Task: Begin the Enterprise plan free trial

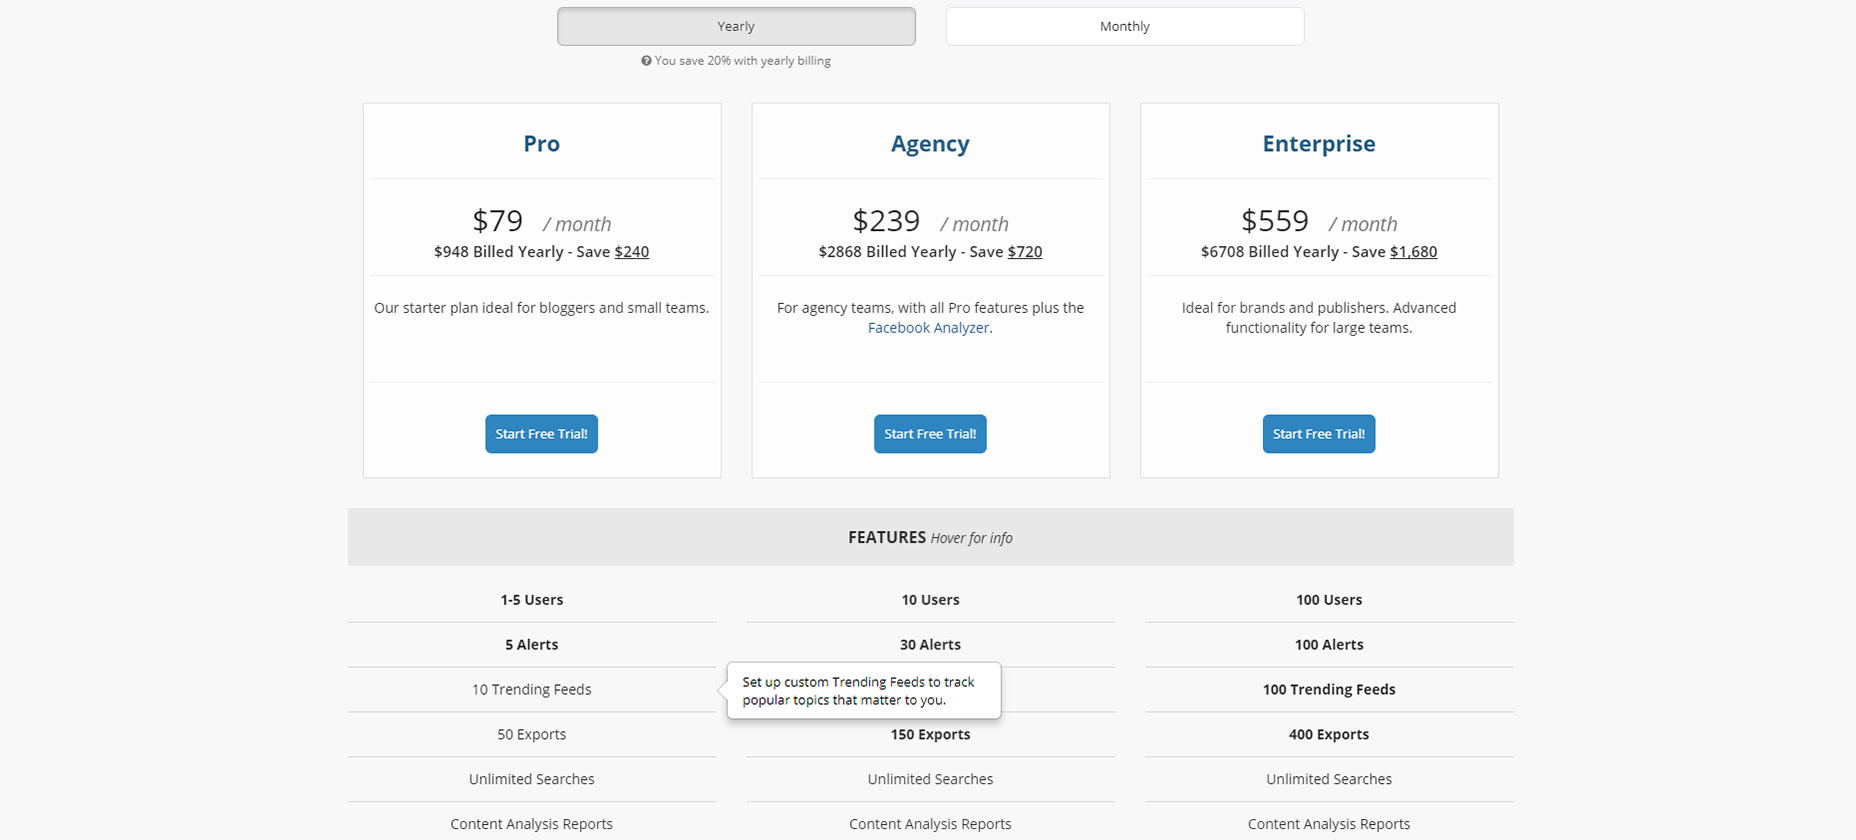Action: pyautogui.click(x=1318, y=434)
